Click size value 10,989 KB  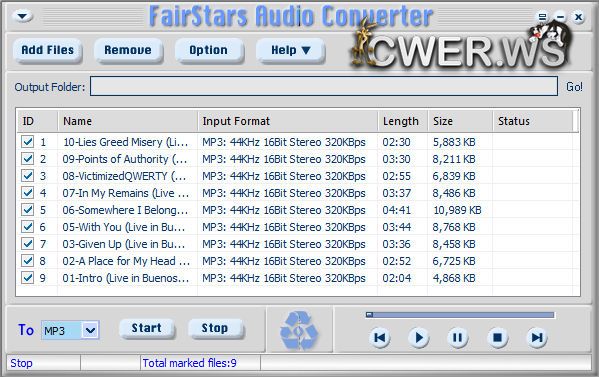coord(457,210)
